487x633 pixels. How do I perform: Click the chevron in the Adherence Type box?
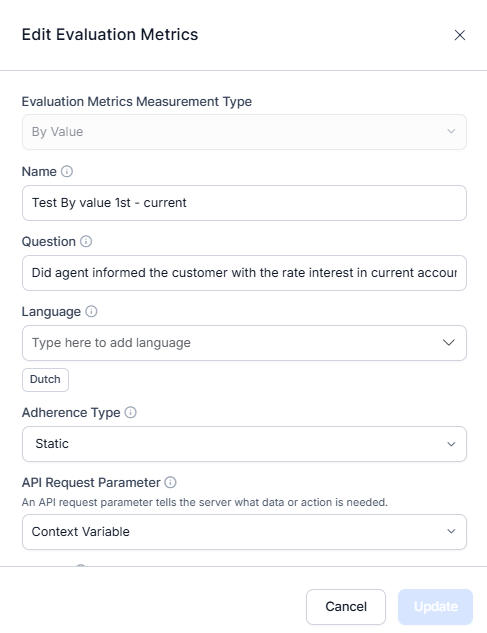(451, 444)
